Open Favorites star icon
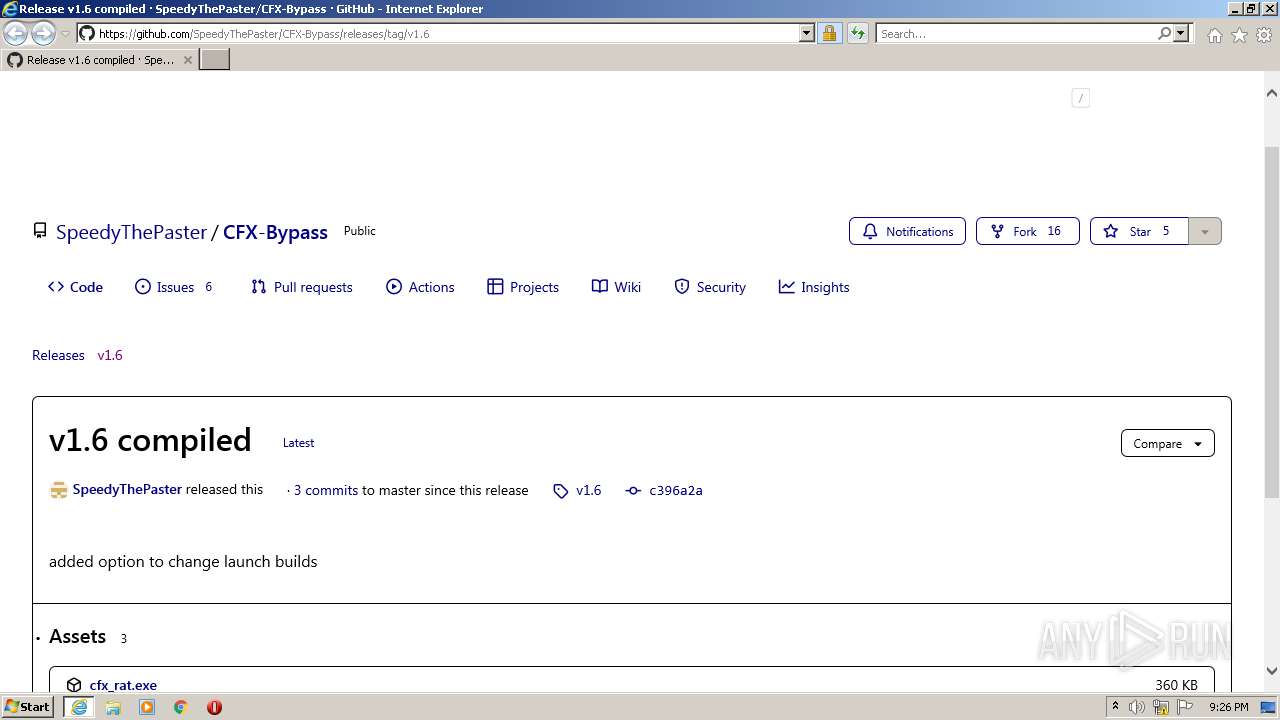The height and width of the screenshot is (720, 1280). (x=1239, y=35)
